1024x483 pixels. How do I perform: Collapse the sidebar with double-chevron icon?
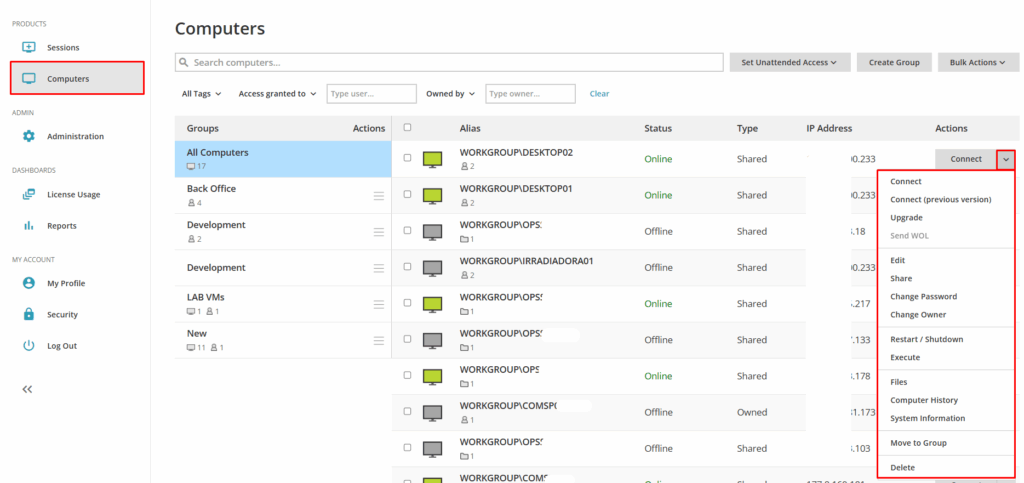point(28,389)
